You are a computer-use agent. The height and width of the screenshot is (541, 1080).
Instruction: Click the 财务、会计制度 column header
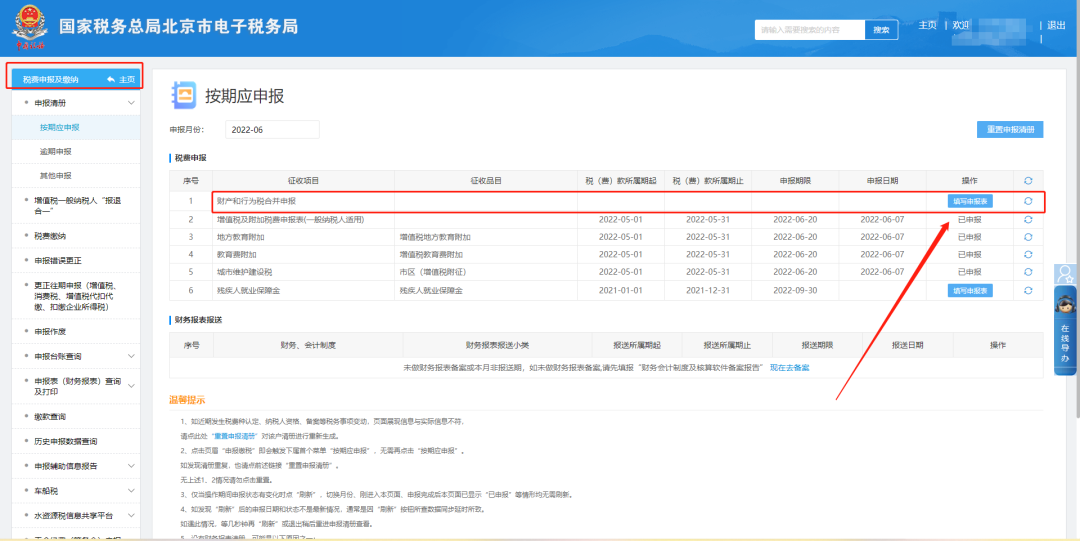(x=308, y=345)
